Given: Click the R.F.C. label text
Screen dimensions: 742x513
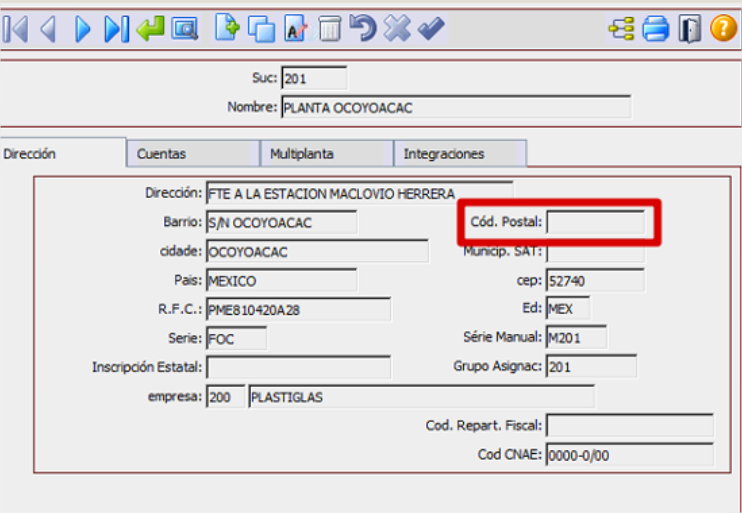Looking at the screenshot, I should click(x=180, y=309).
